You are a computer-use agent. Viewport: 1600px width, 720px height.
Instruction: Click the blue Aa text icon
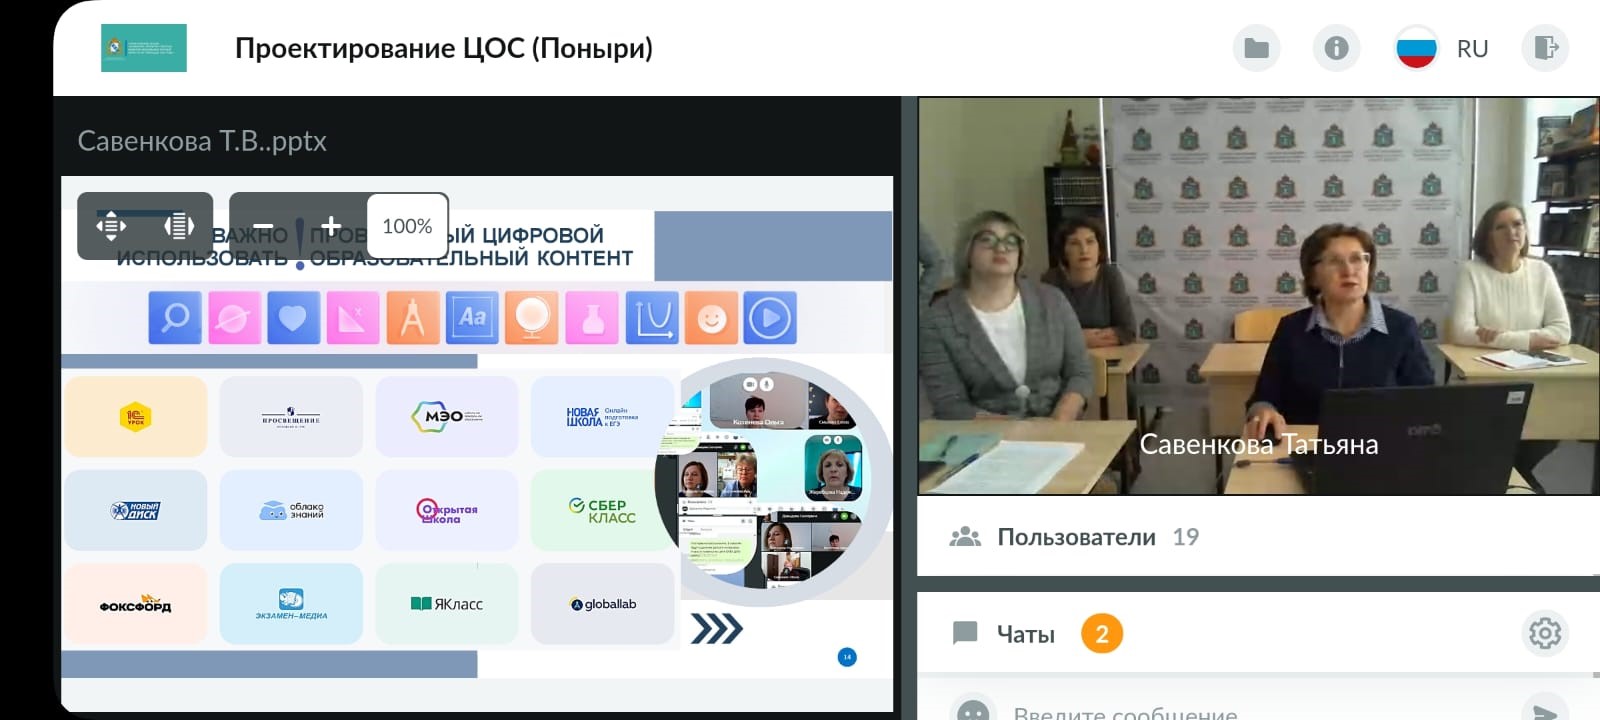pos(472,318)
